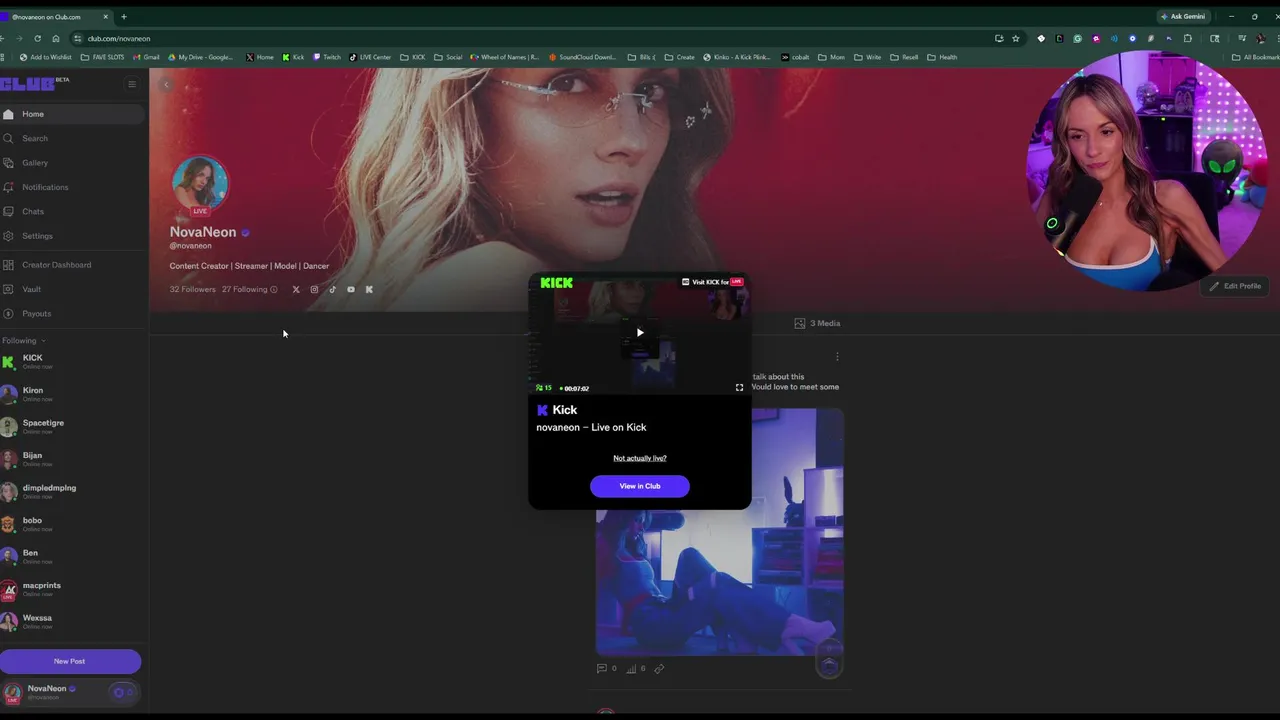
Task: Open the Kick social link on the profile
Action: click(369, 290)
